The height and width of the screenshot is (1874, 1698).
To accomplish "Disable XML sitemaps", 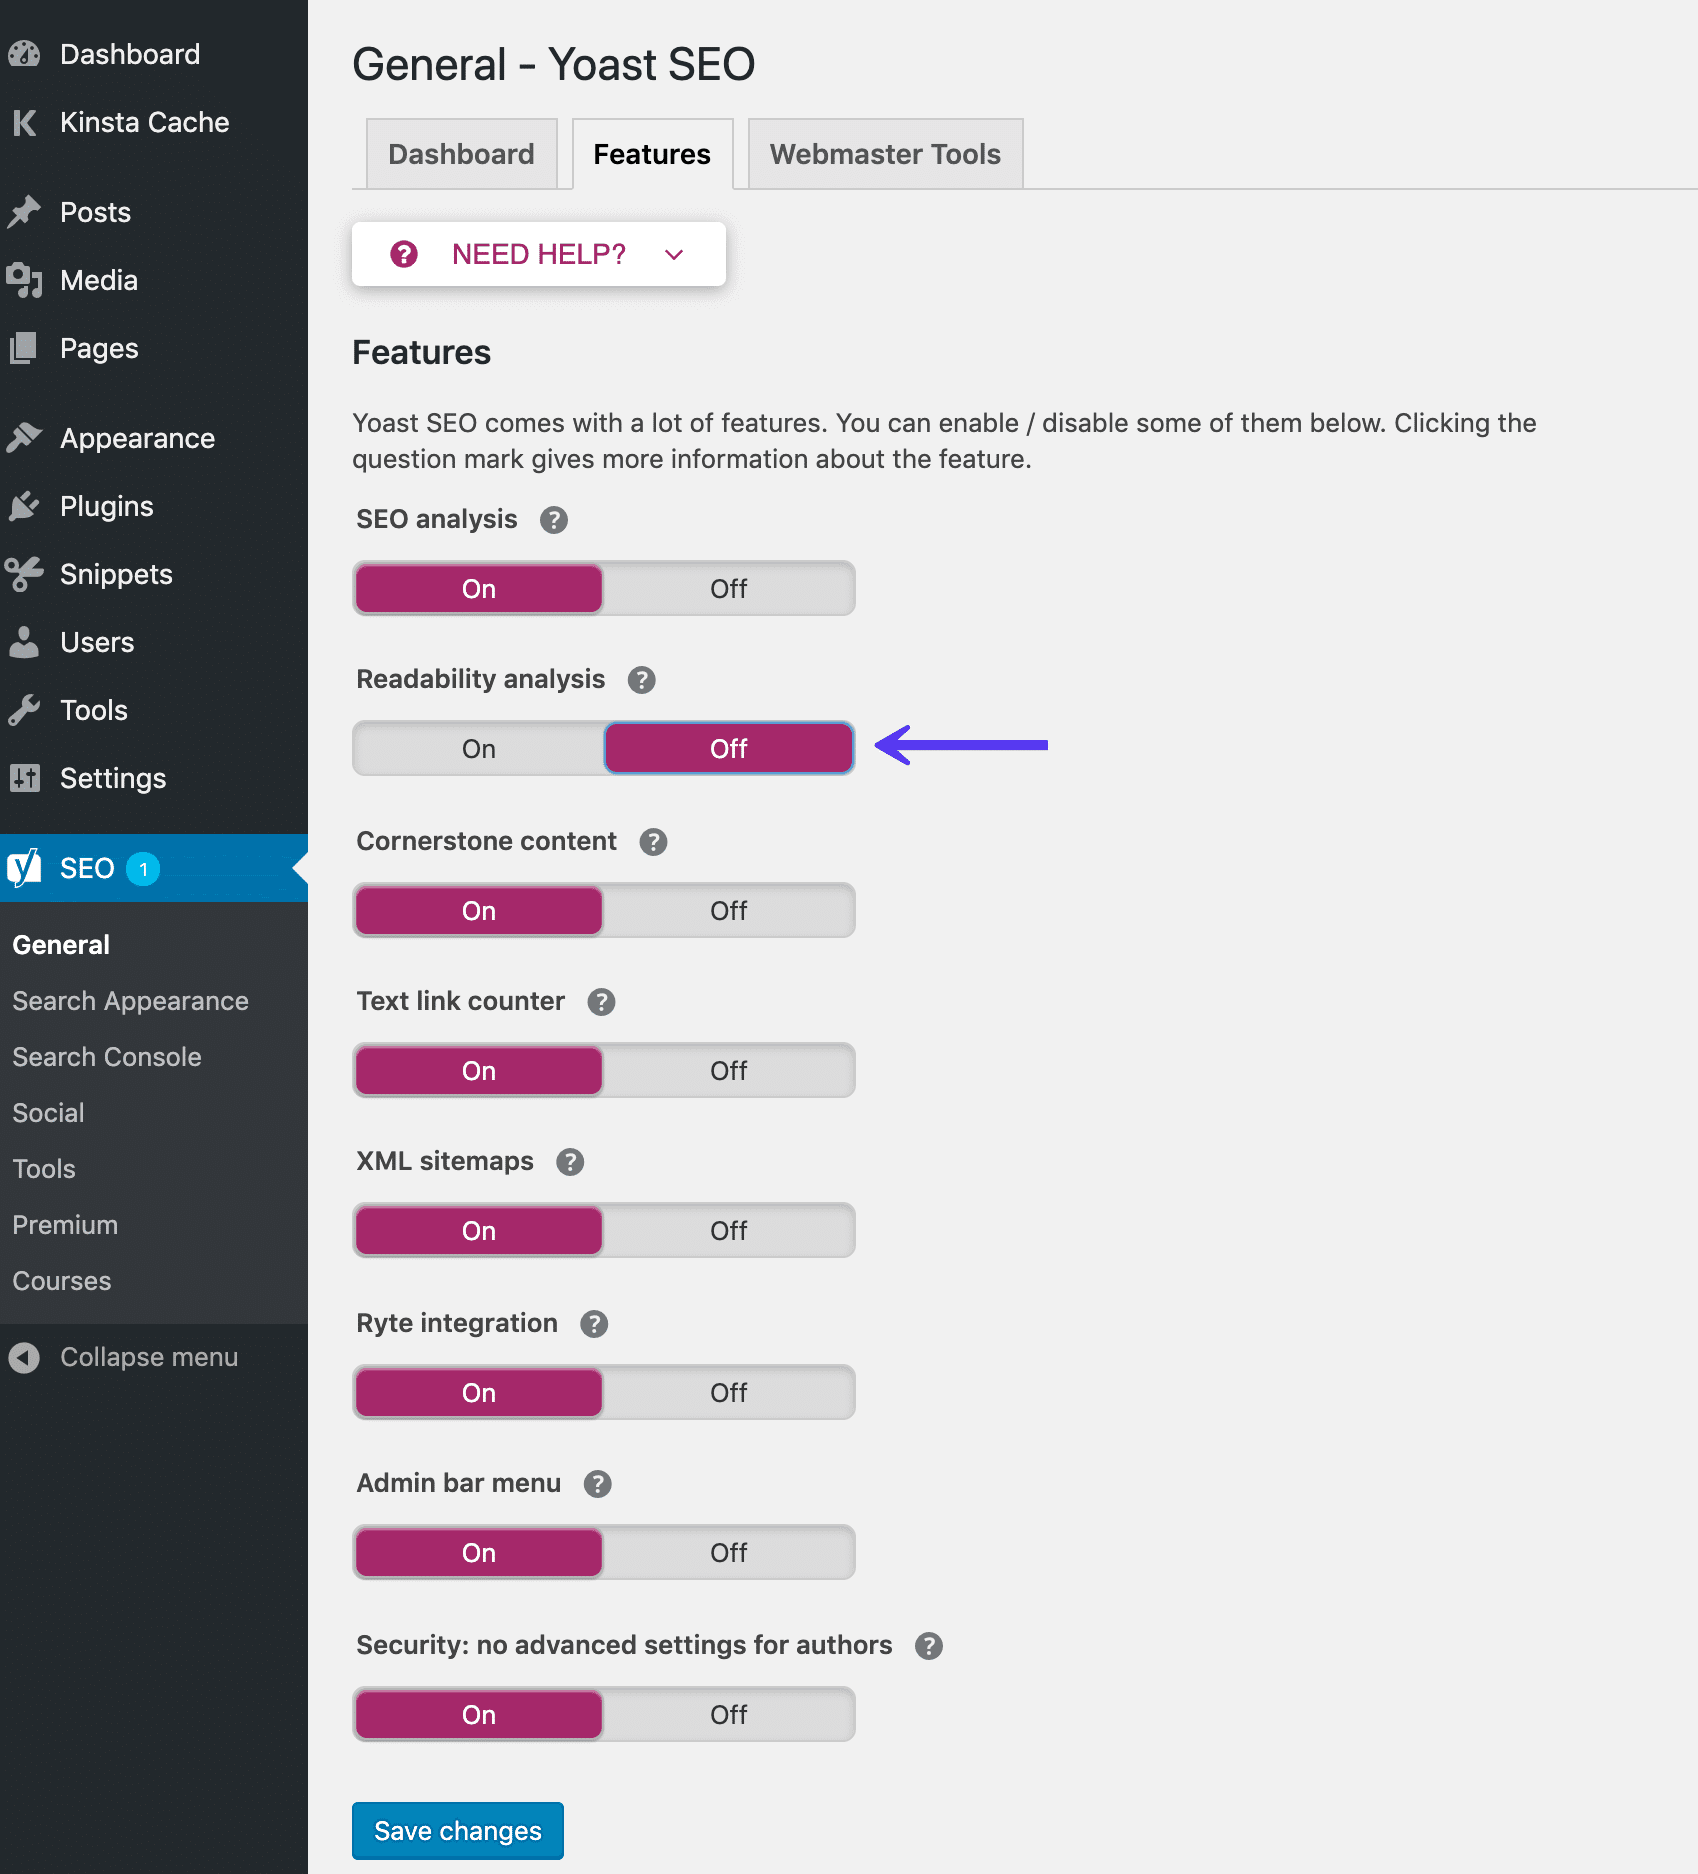I will (x=728, y=1231).
